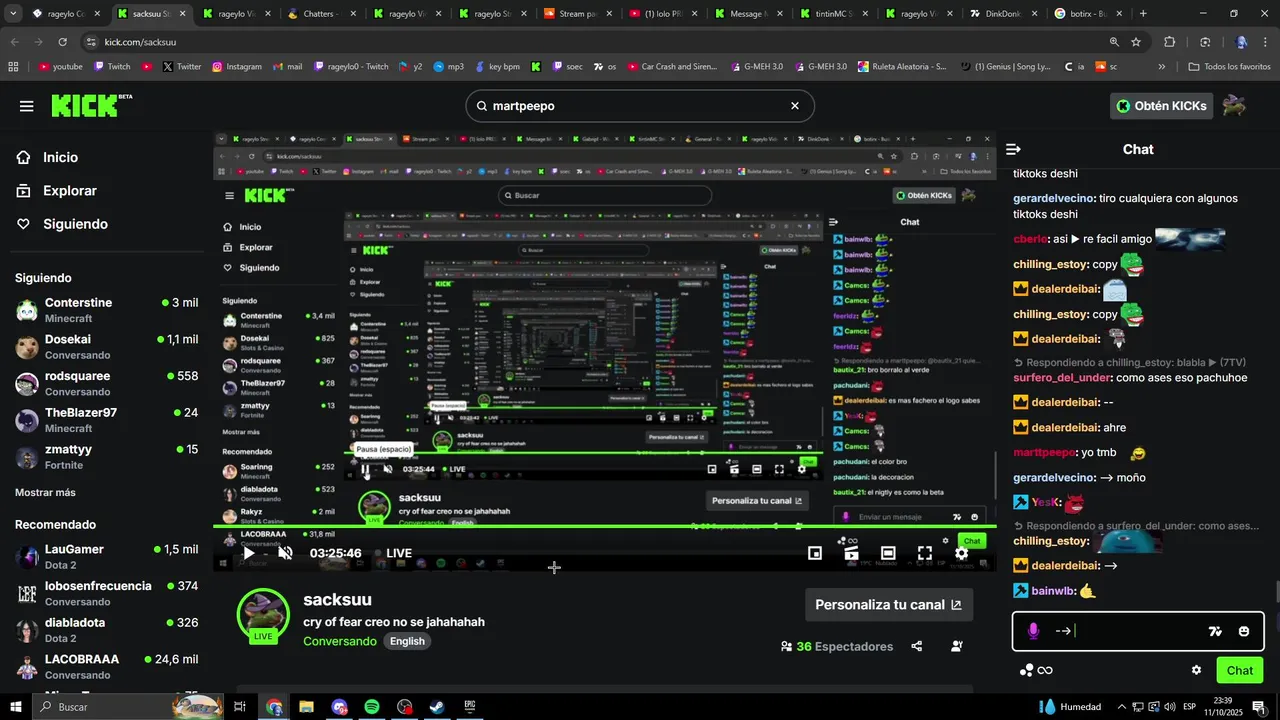The width and height of the screenshot is (1280, 720).
Task: Open the Siguiendo page from the sidebar
Action: [x=75, y=224]
